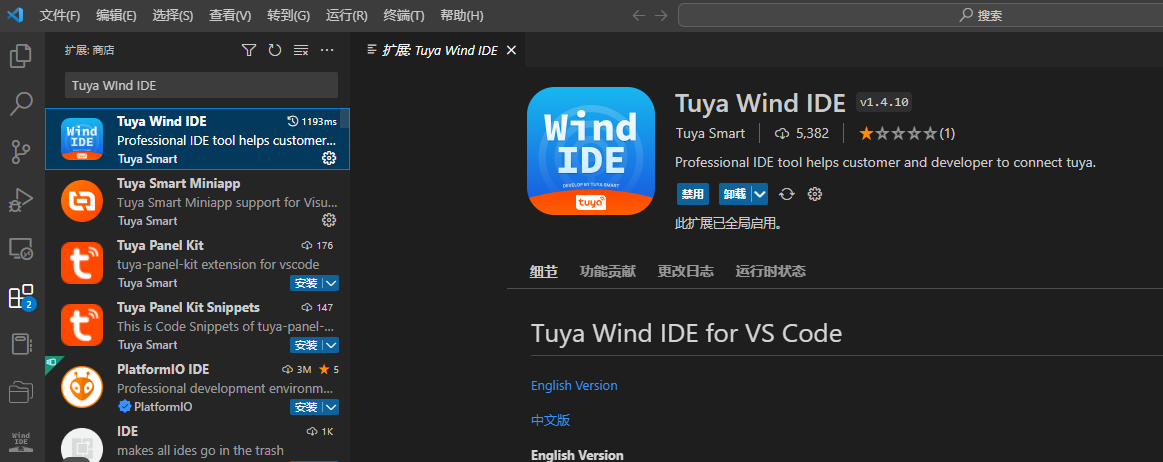
Task: Install PlatformIO IDE with 安装 button
Action: pos(306,408)
